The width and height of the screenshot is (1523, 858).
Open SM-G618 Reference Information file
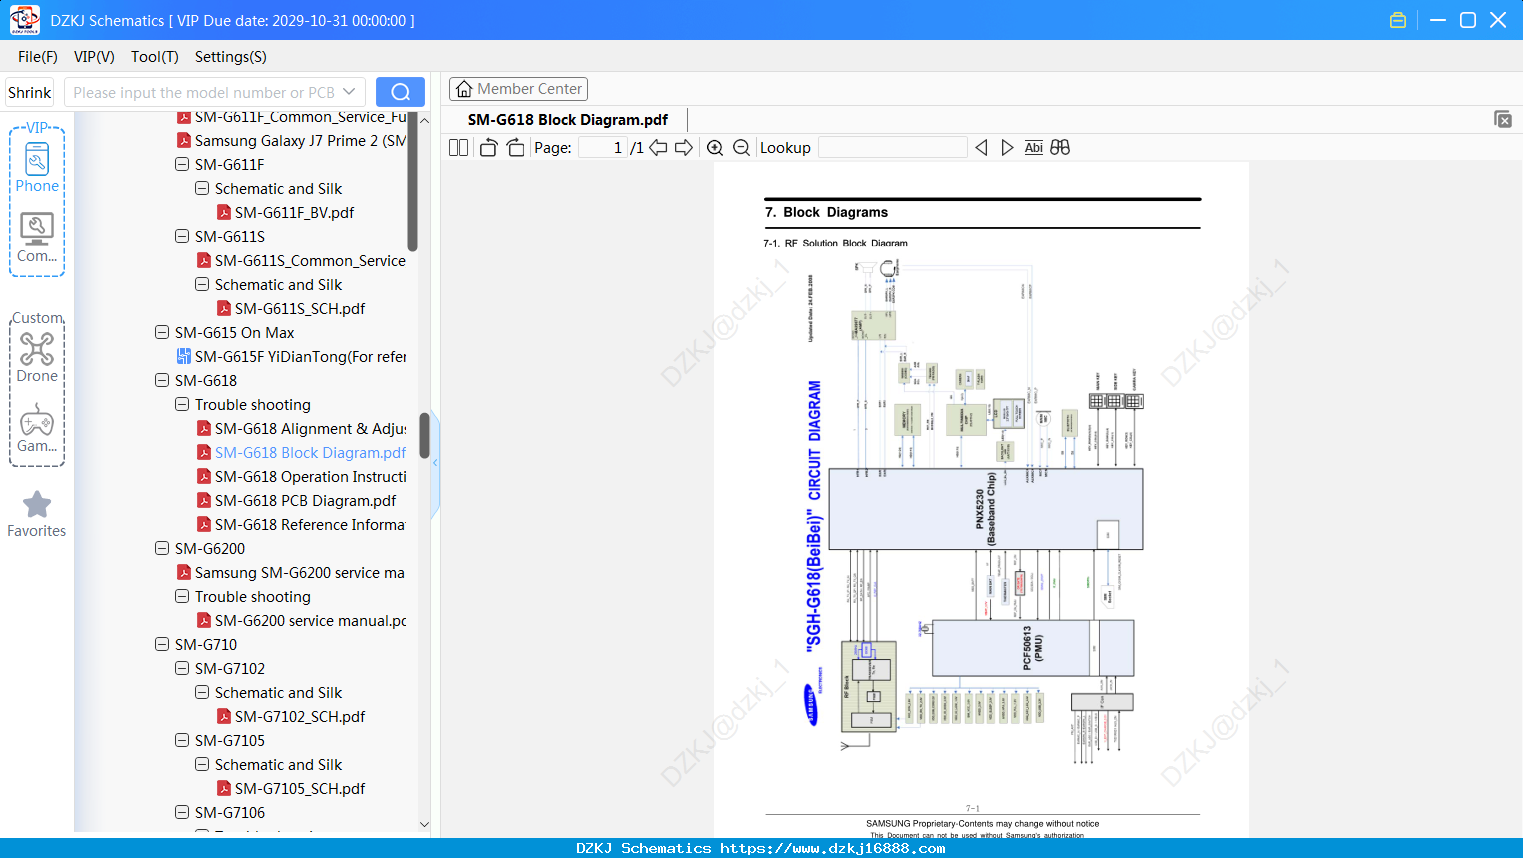pyautogui.click(x=301, y=524)
